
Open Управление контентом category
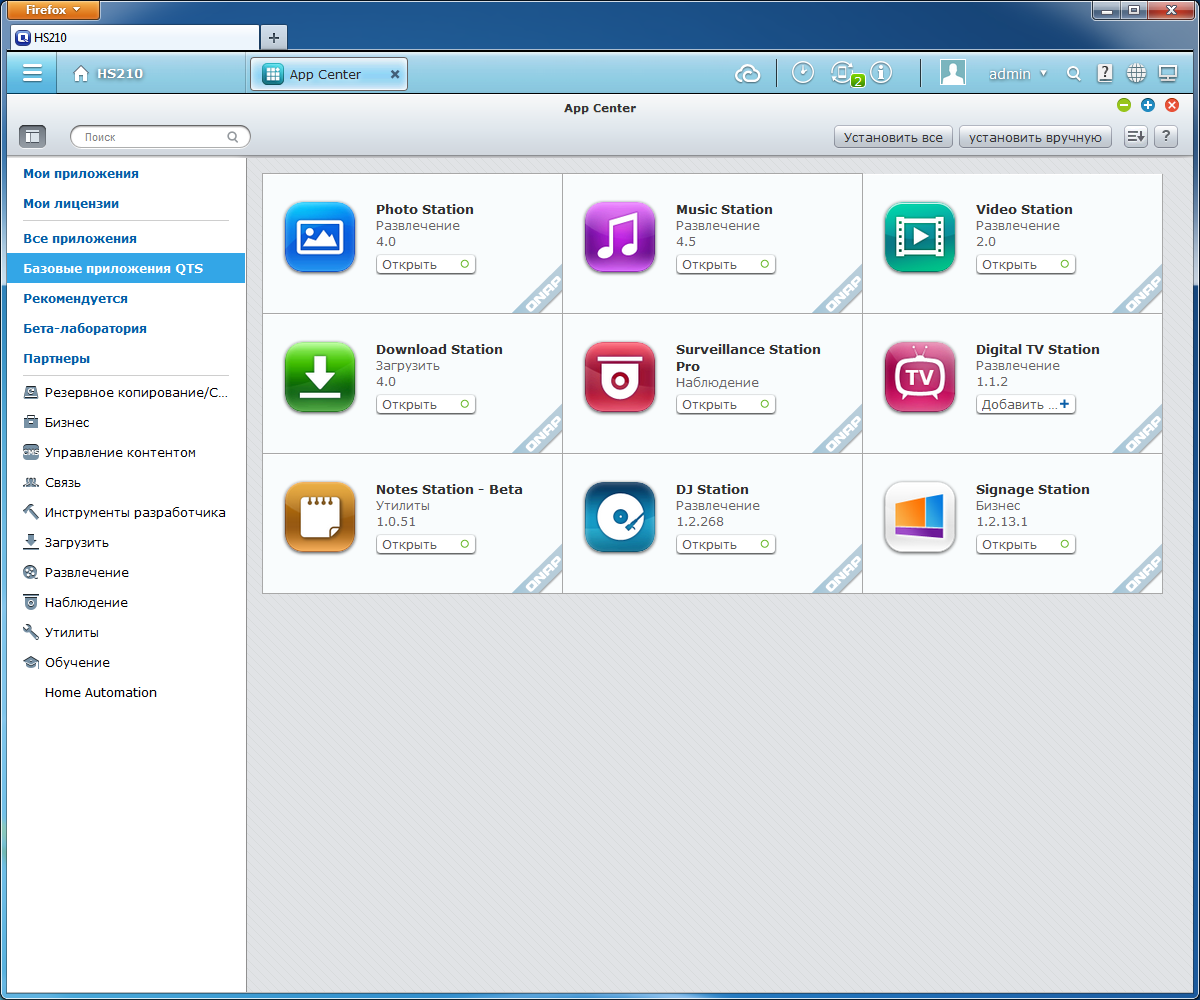[109, 453]
